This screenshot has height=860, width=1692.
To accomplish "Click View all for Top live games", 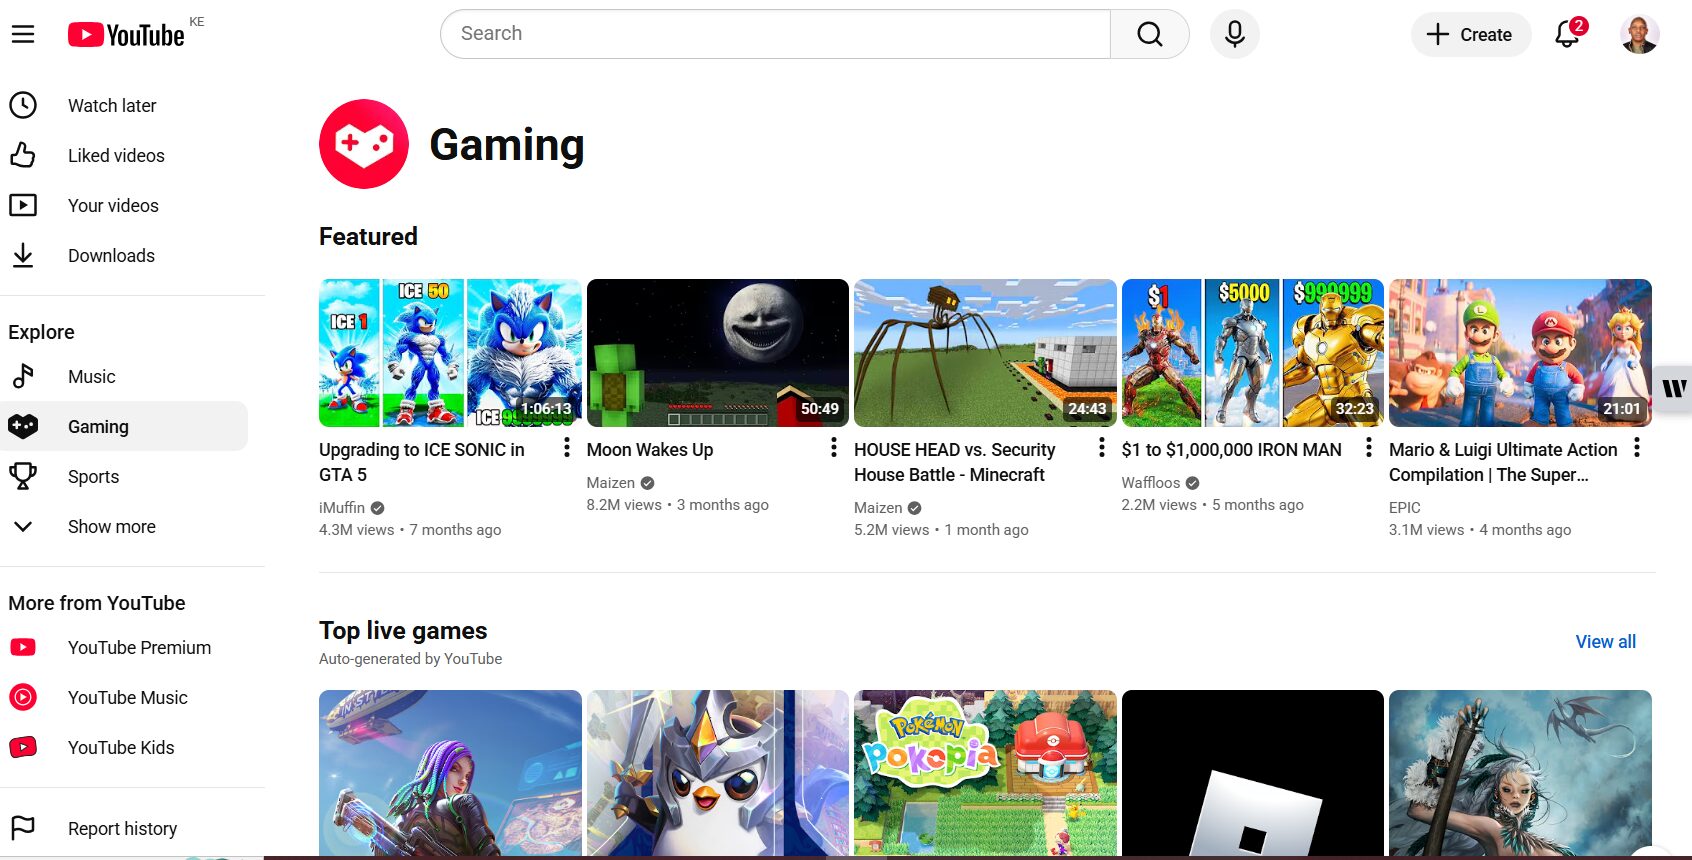I will [x=1605, y=642].
